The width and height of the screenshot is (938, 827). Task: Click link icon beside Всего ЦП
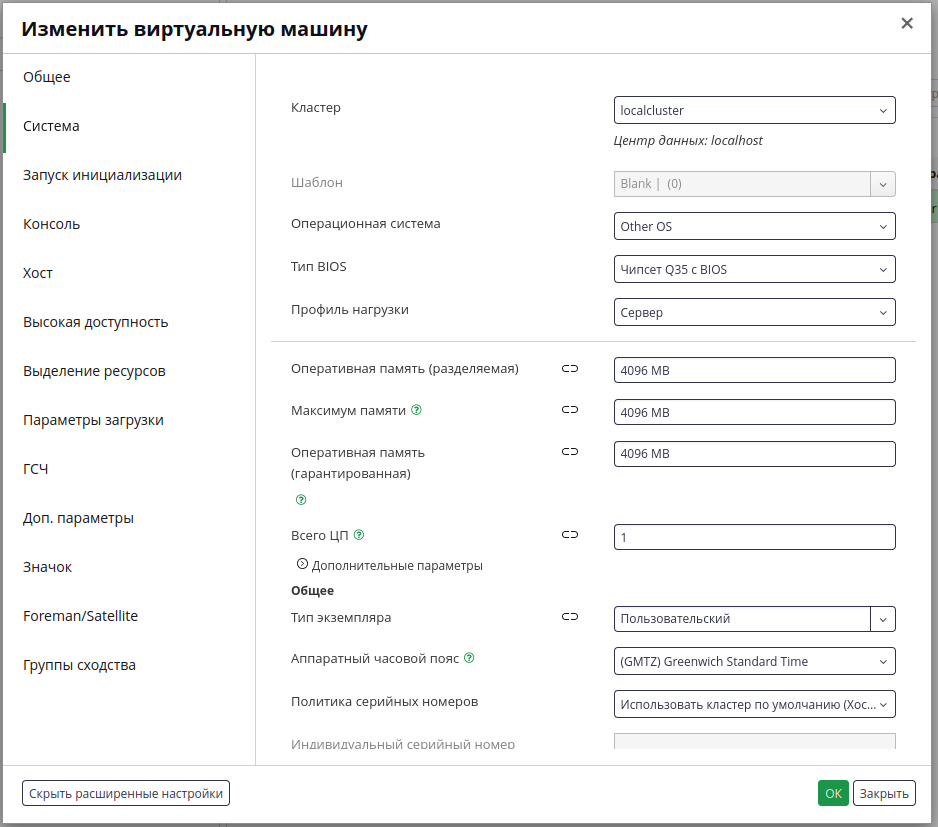point(570,534)
